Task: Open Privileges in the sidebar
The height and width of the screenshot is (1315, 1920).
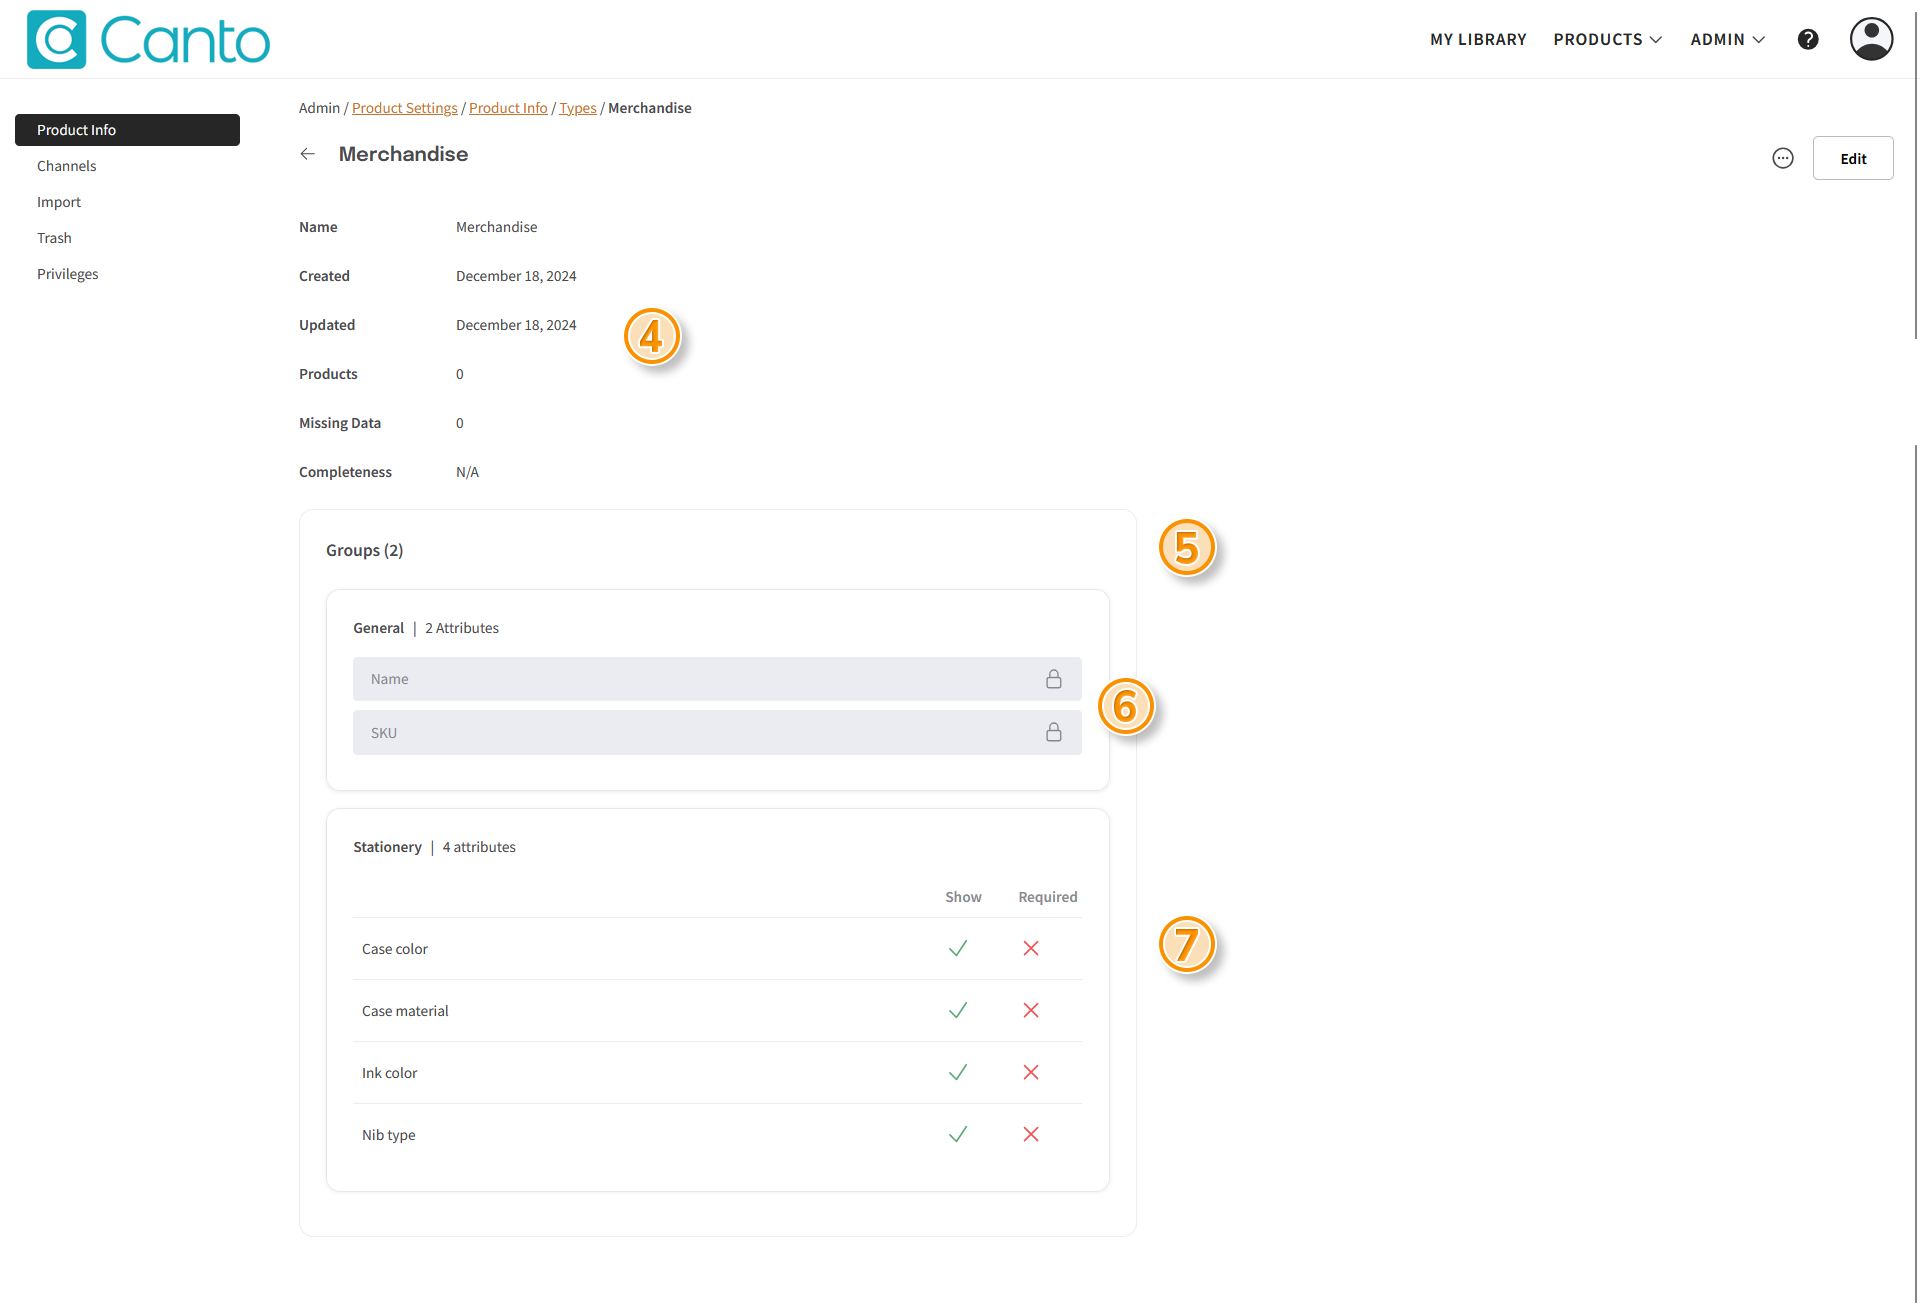Action: (68, 274)
